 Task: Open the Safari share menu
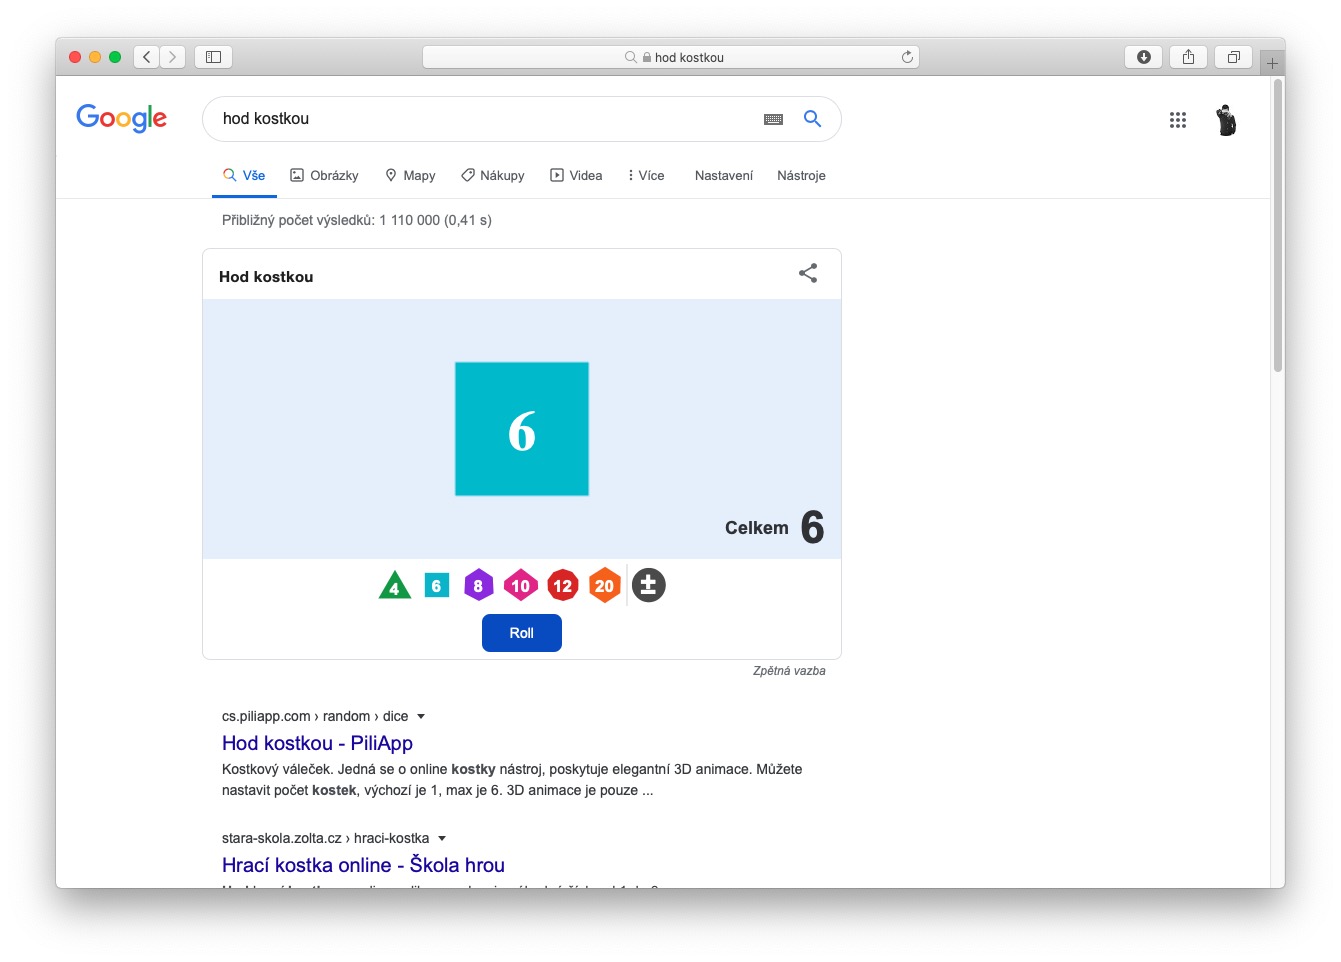click(x=1188, y=57)
